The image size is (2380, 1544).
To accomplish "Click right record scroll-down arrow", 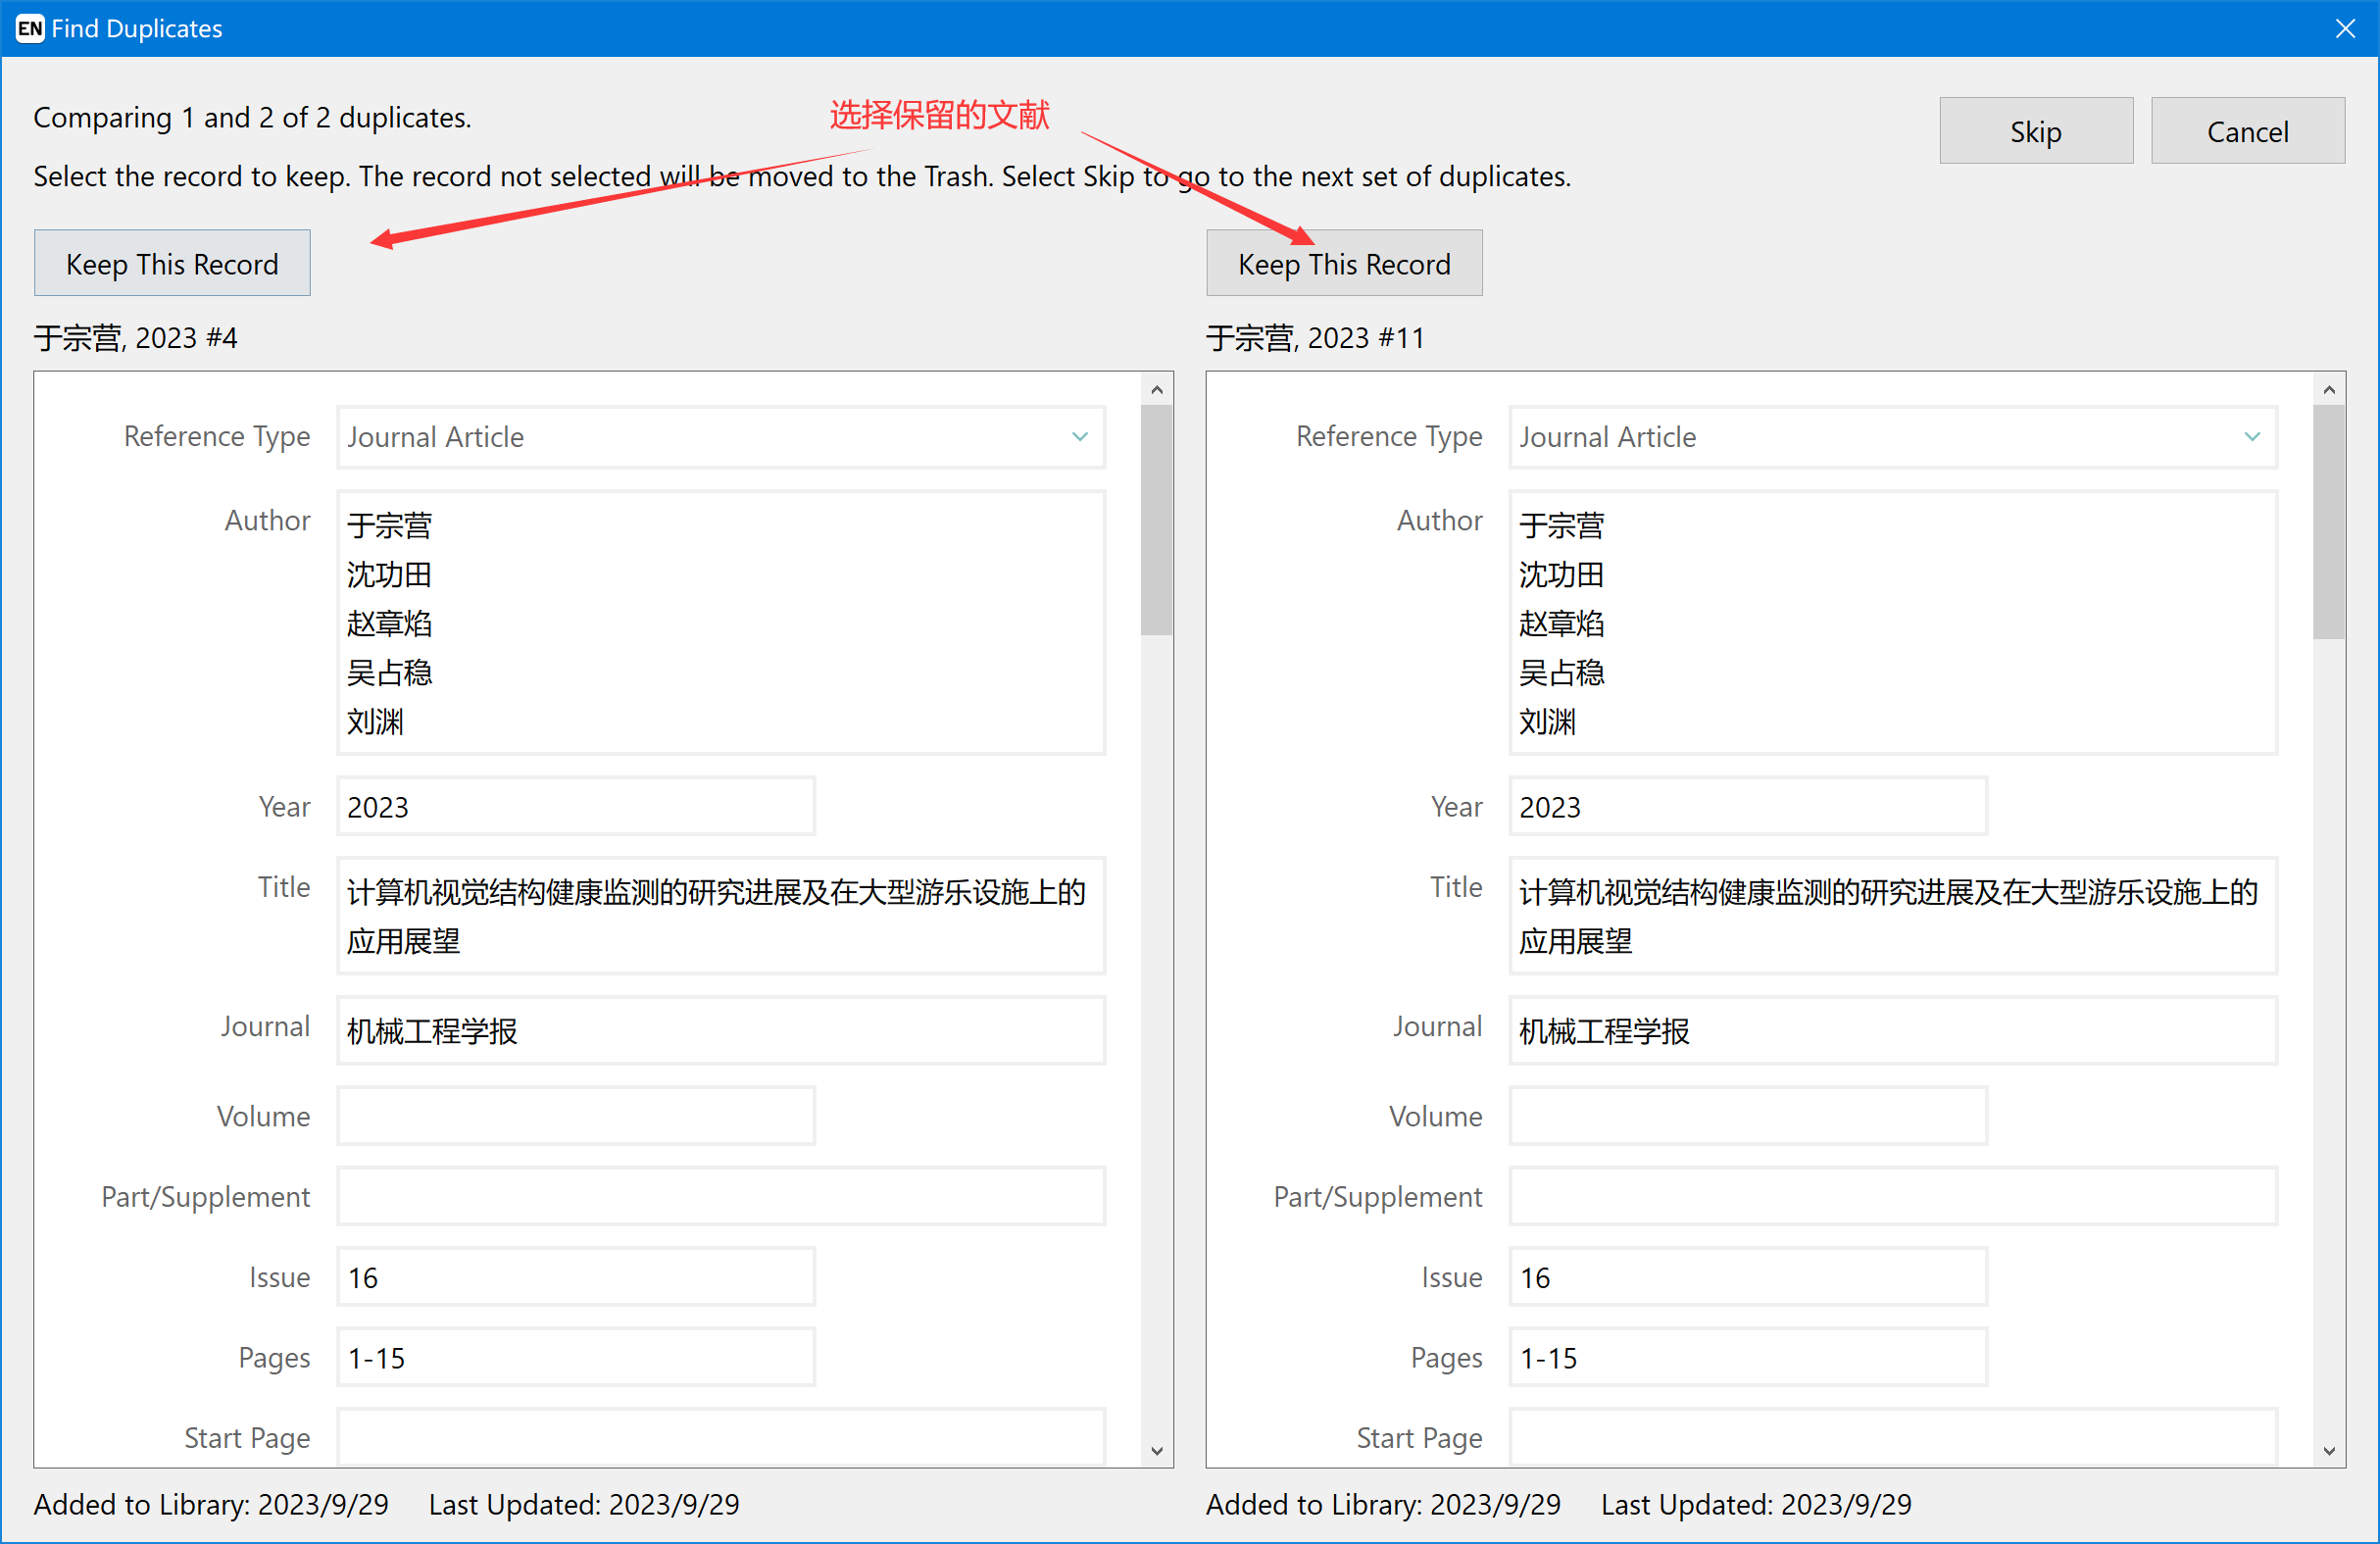I will point(2329,1451).
